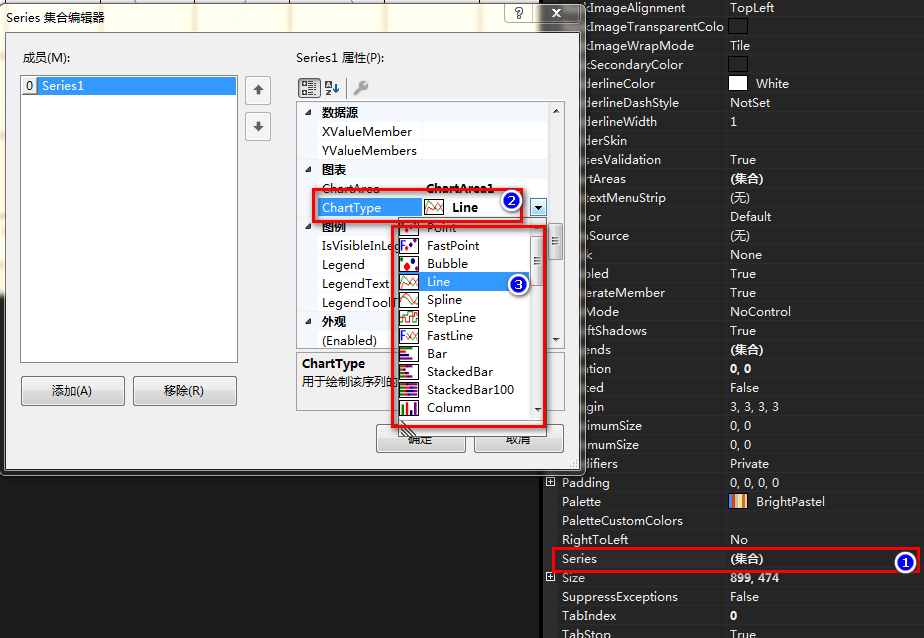Select the PaletteCustomColors property row
This screenshot has width=924, height=638.
click(741, 520)
